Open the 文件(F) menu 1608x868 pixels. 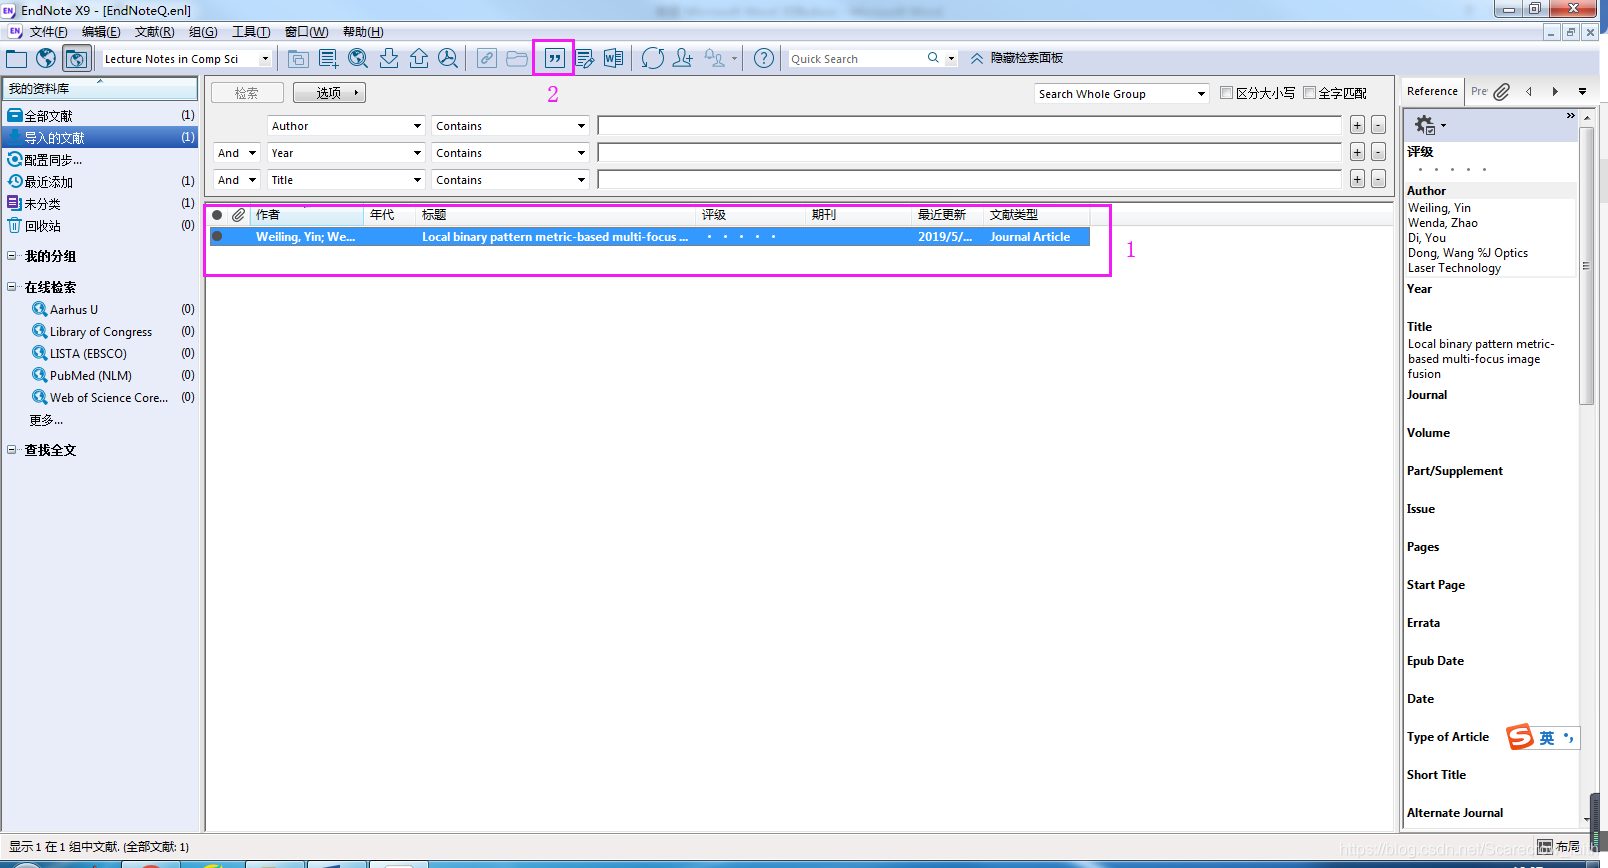(48, 32)
